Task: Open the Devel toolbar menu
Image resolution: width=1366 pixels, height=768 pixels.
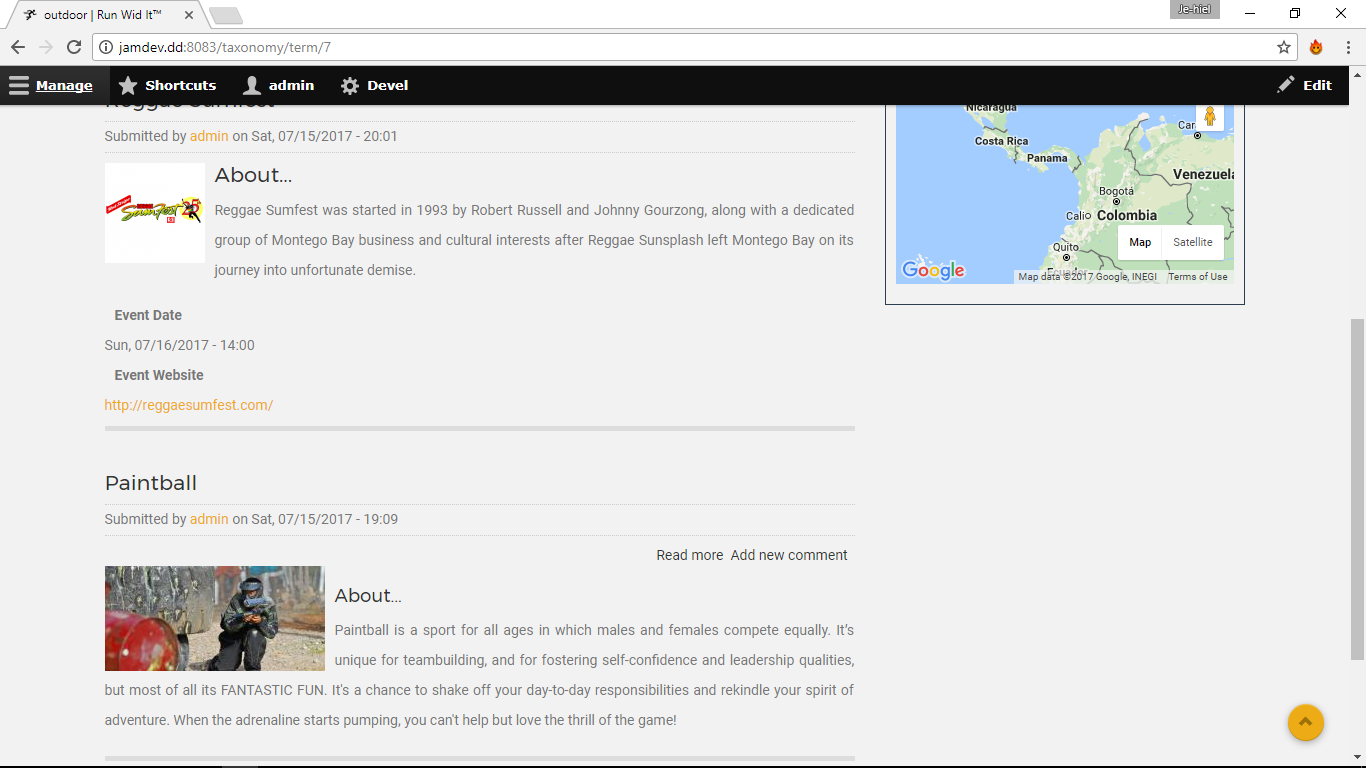Action: [374, 85]
